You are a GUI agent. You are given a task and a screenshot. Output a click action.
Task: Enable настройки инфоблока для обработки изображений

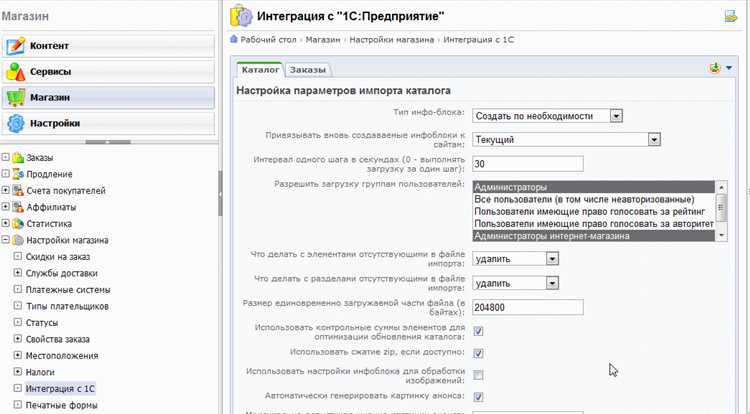pos(478,375)
